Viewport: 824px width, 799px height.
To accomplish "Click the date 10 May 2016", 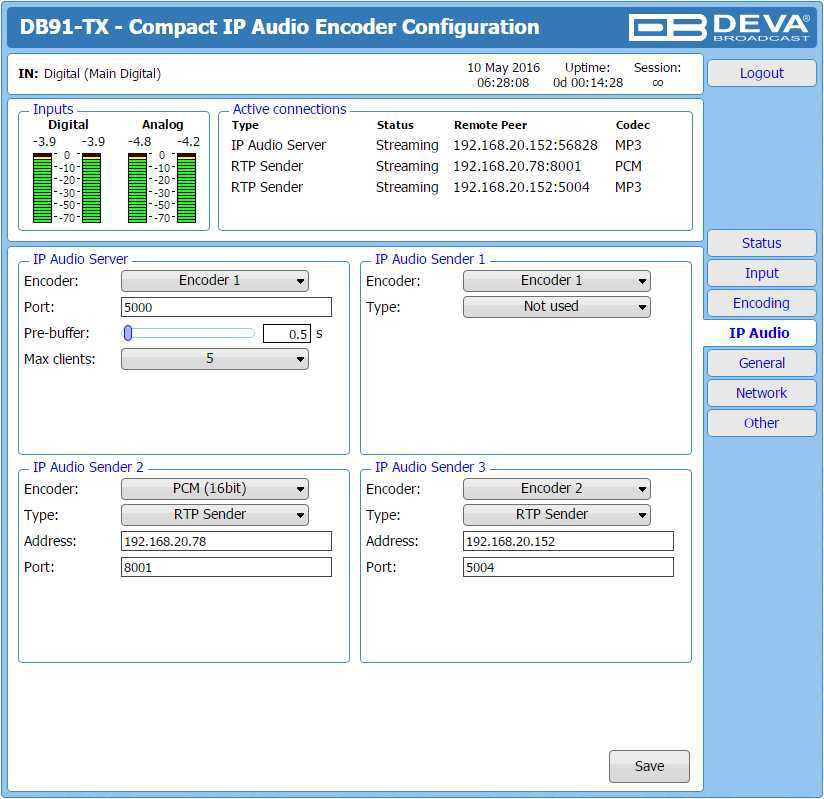I will pos(503,68).
